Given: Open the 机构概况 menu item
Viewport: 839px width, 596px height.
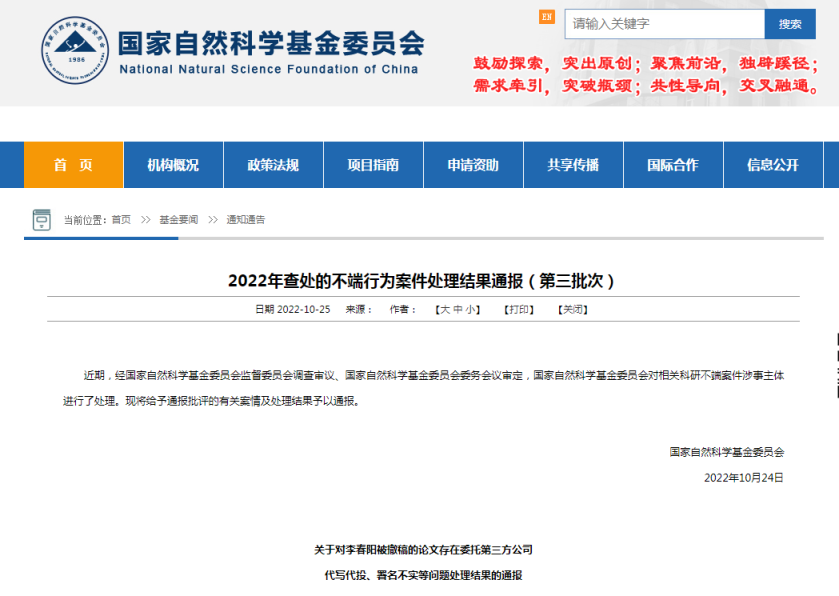Looking at the screenshot, I should tap(173, 165).
